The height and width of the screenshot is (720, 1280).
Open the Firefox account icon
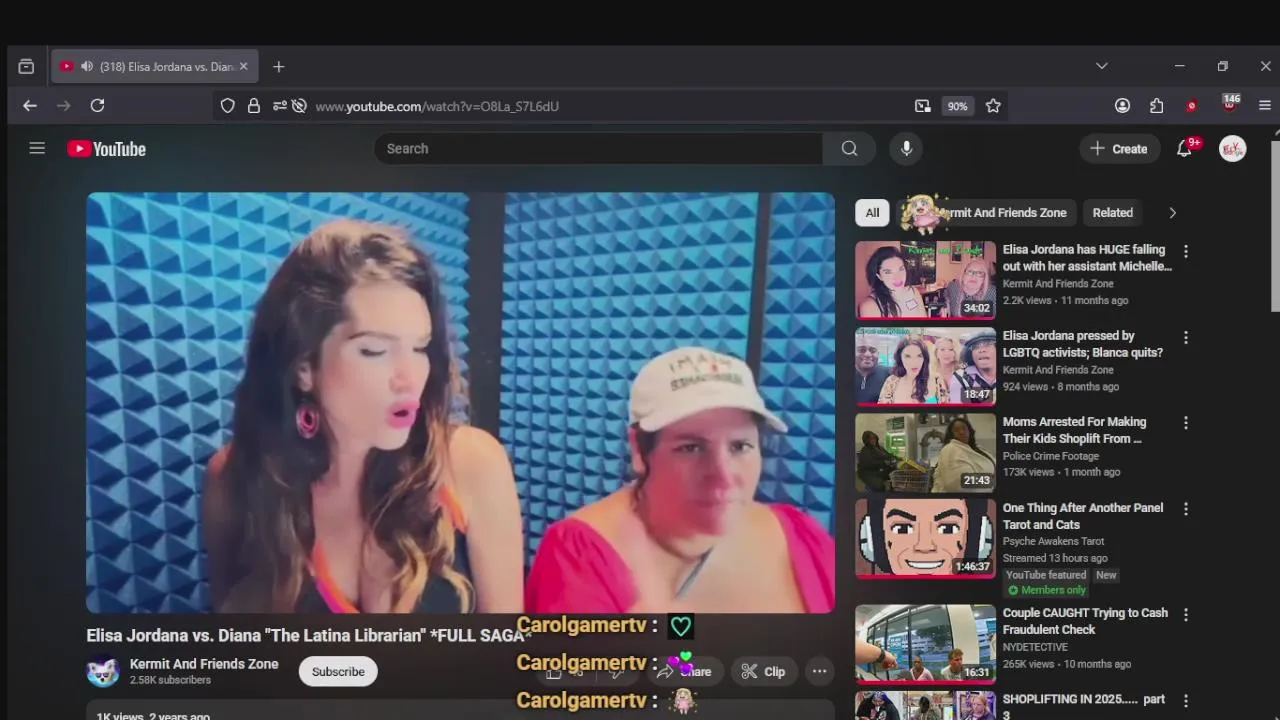pos(1122,105)
